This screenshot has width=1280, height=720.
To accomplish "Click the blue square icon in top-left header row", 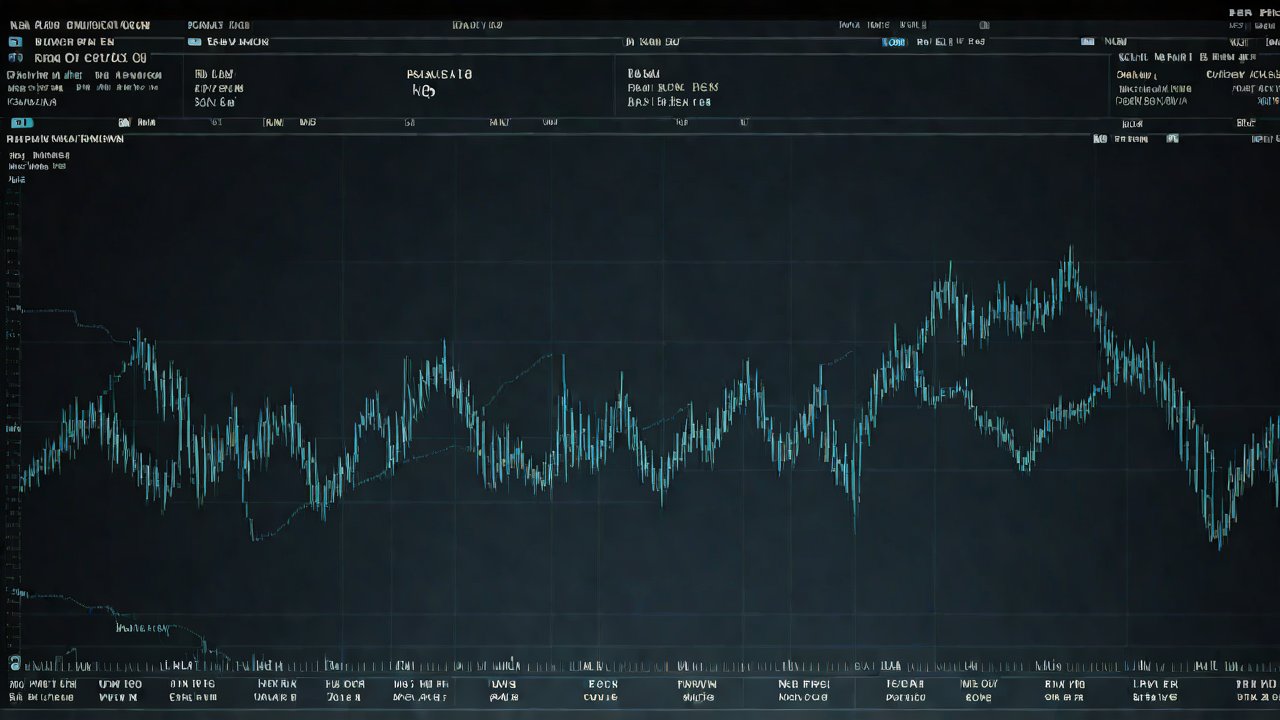I will [x=15, y=42].
